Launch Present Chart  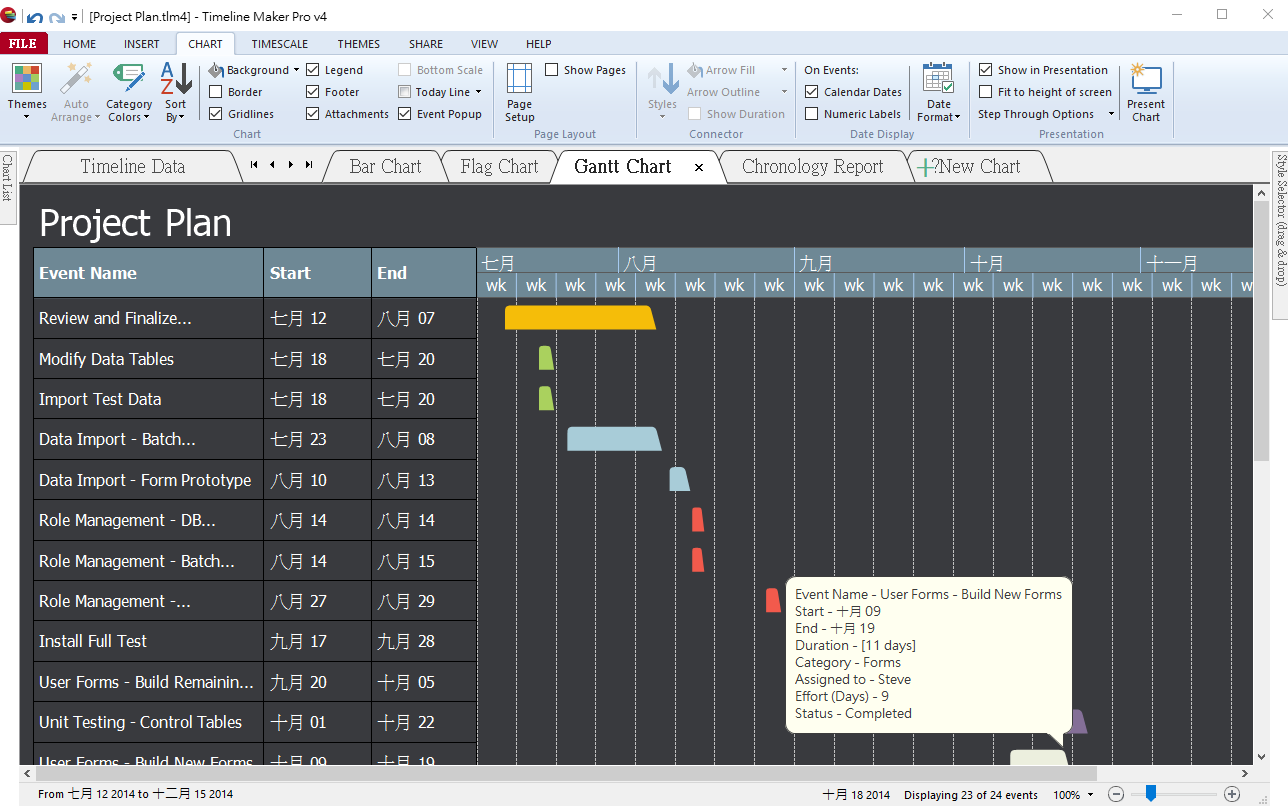point(1145,80)
